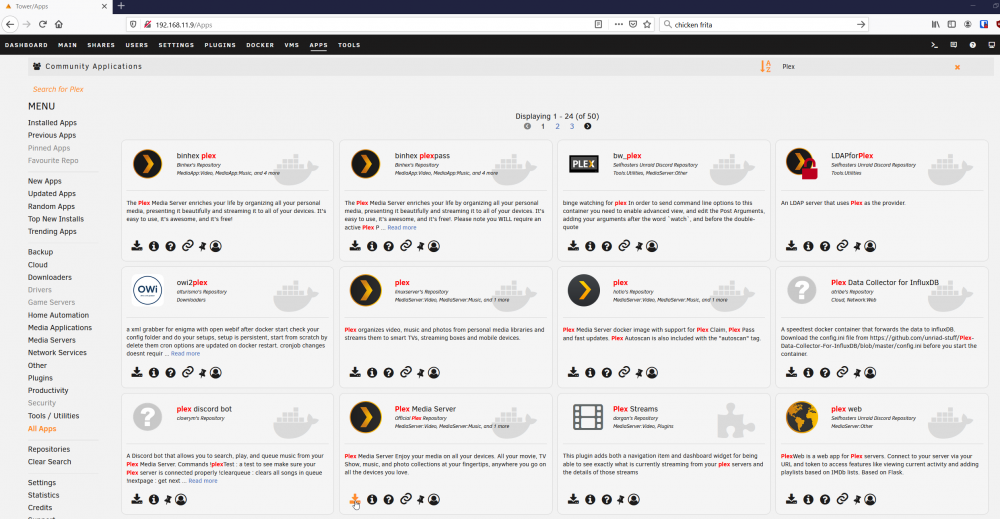
Task: Open the Settings tab in top navigation
Action: (x=176, y=45)
